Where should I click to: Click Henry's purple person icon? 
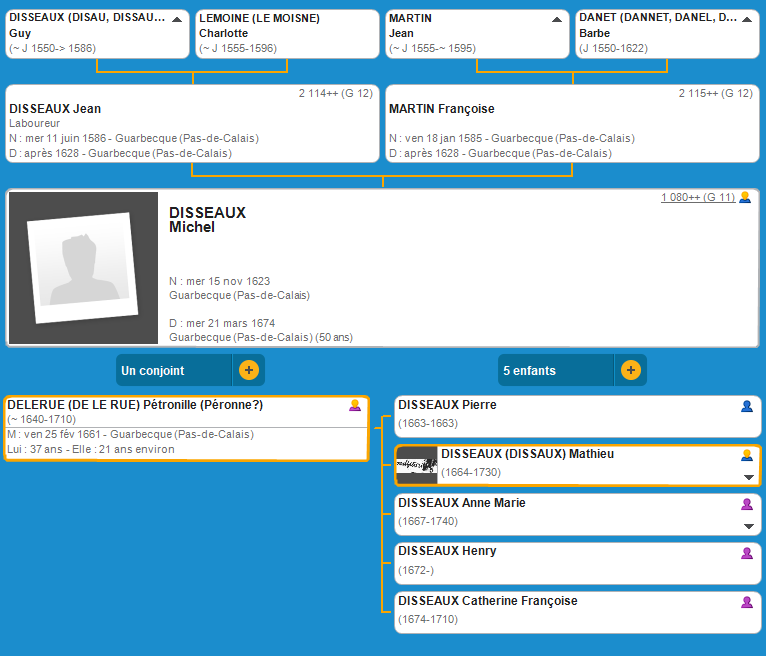[x=746, y=553]
